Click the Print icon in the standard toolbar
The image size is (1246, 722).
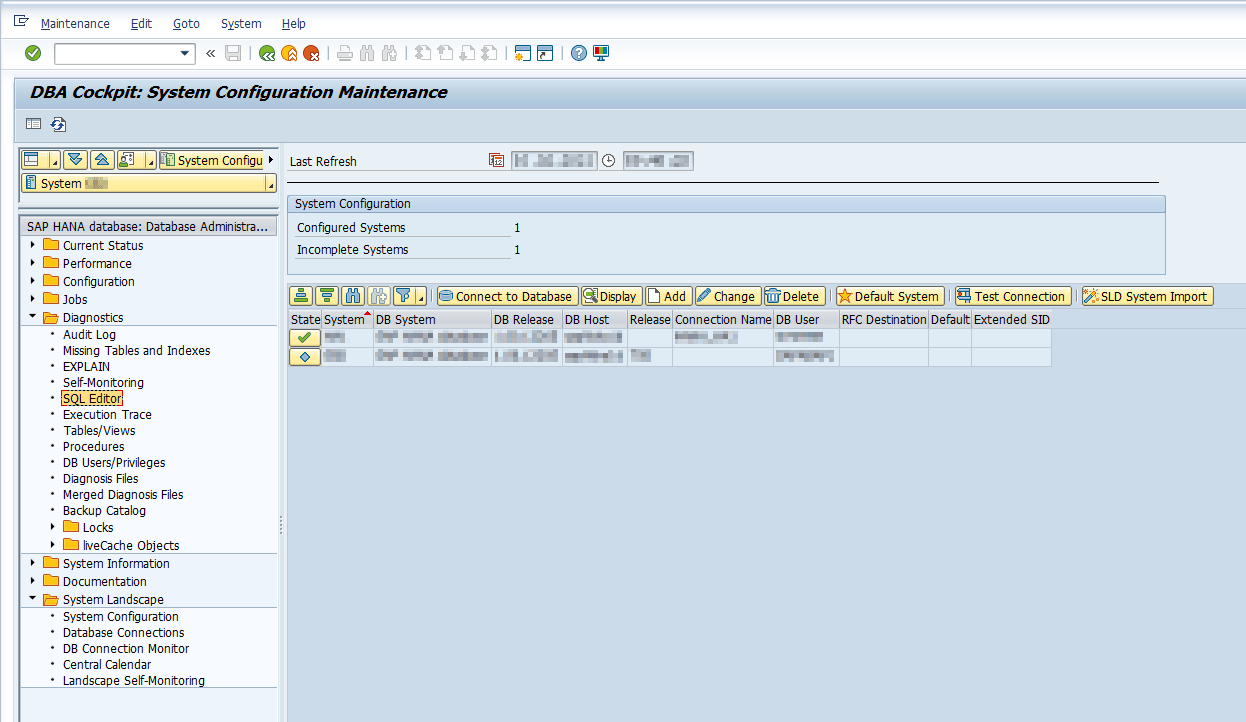[344, 53]
